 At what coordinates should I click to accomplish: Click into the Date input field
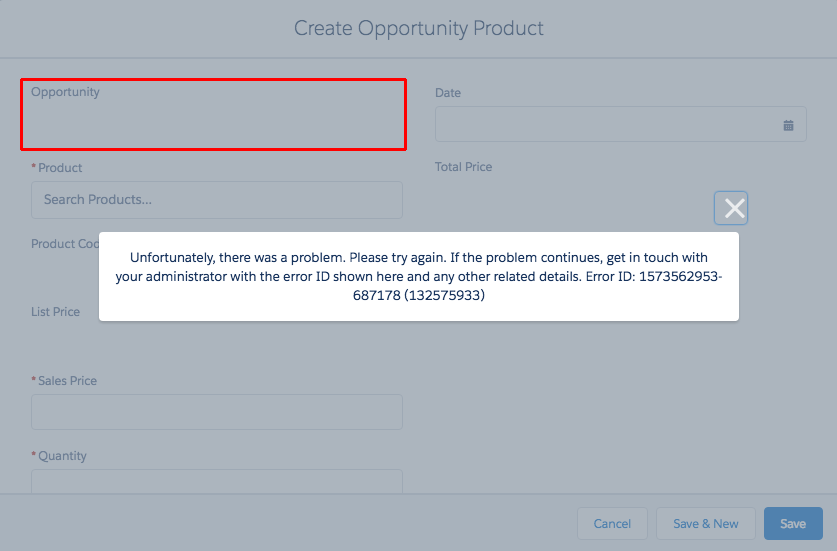[608, 125]
